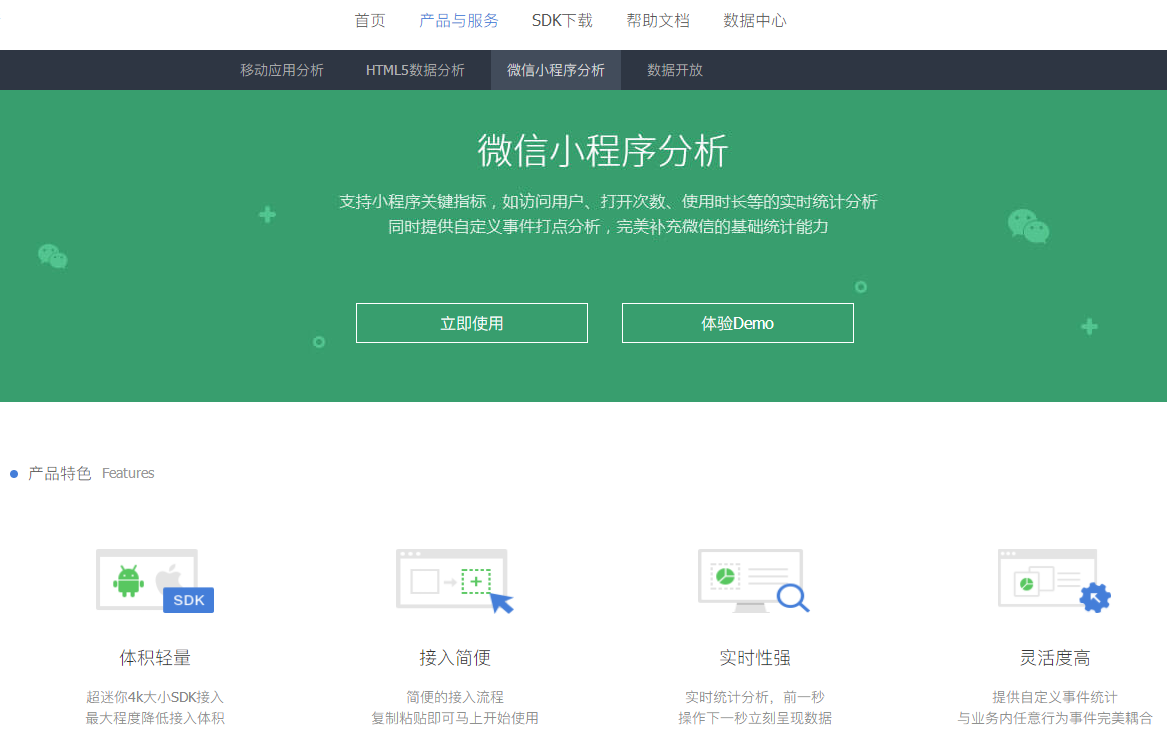1167x748 pixels.
Task: Click the 实时性强 feature title
Action: 755,658
